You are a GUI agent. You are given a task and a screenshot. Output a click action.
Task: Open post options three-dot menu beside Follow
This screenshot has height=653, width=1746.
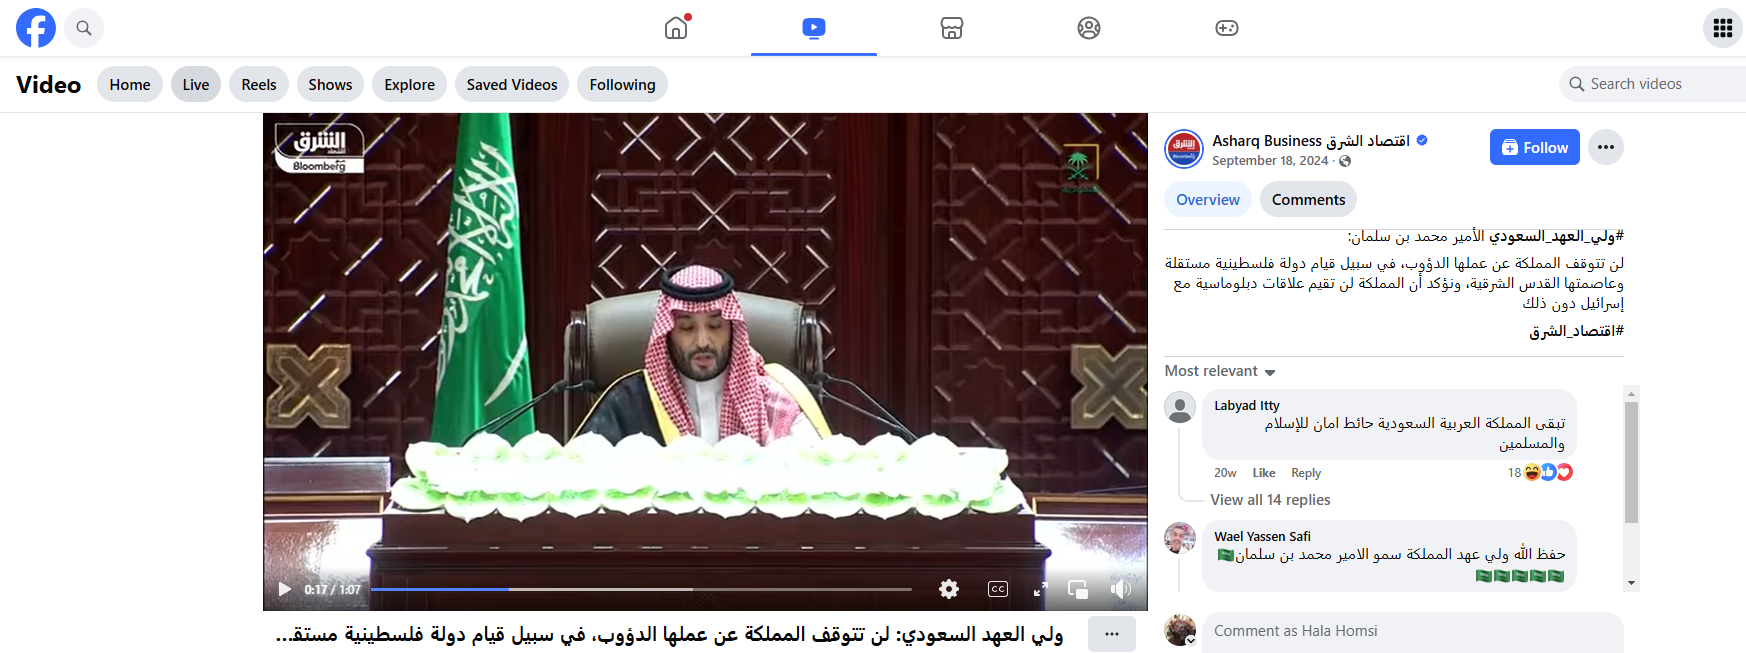click(x=1605, y=147)
